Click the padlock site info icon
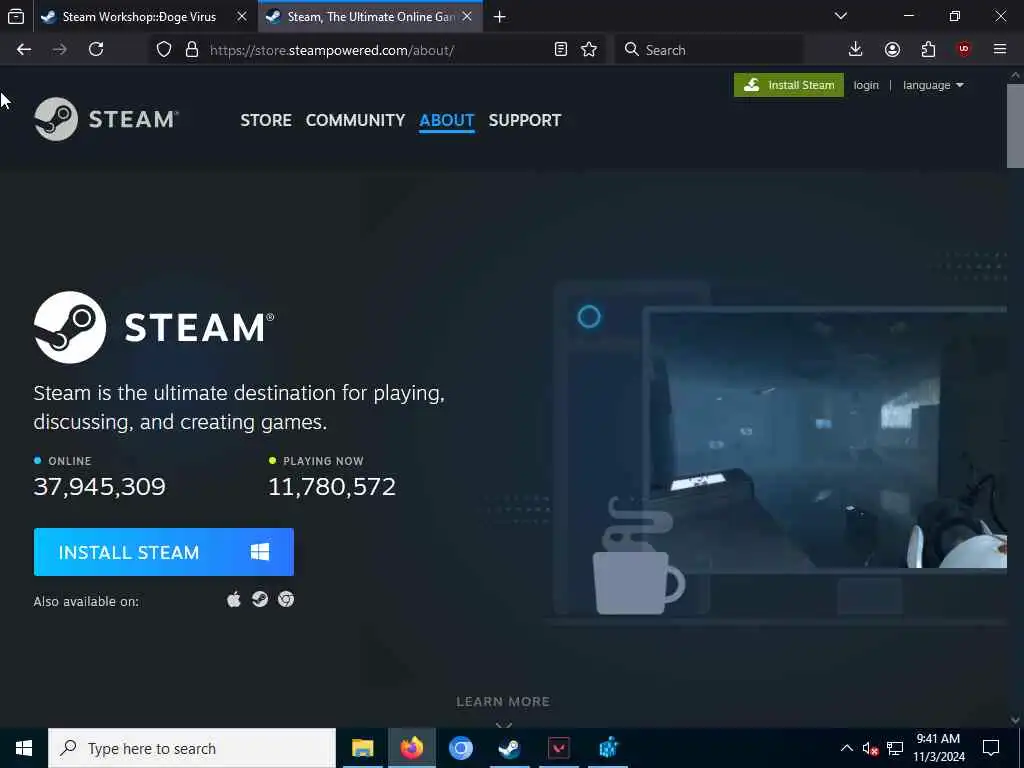 coord(192,50)
